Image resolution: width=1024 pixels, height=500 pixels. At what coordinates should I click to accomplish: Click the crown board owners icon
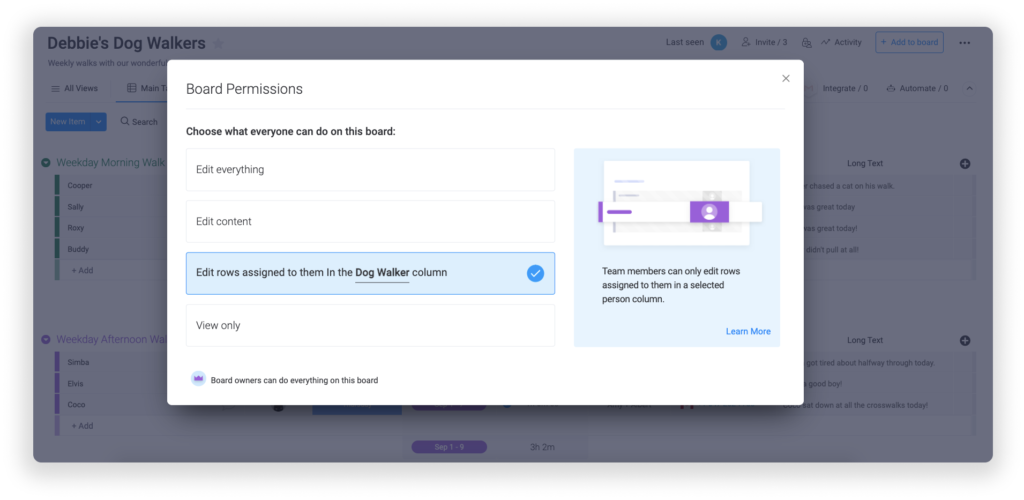tap(198, 380)
